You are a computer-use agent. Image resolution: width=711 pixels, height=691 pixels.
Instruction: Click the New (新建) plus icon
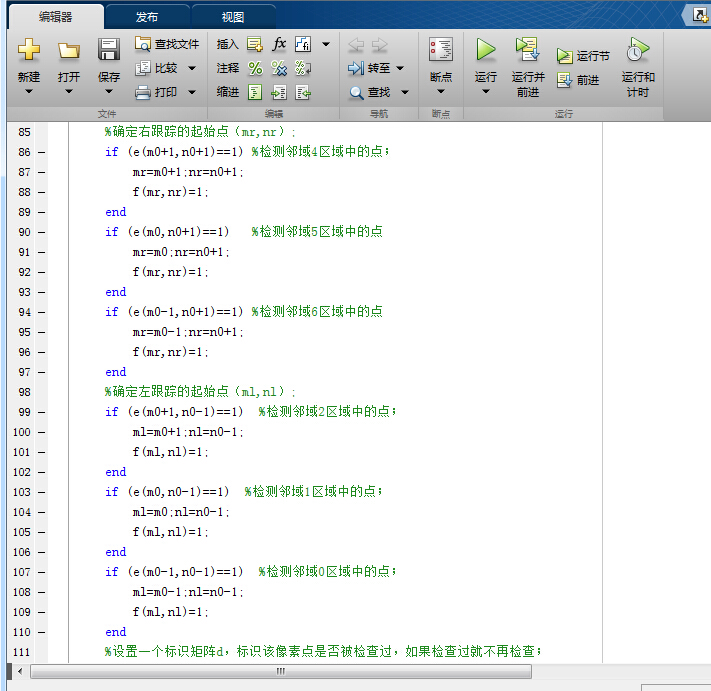29,49
